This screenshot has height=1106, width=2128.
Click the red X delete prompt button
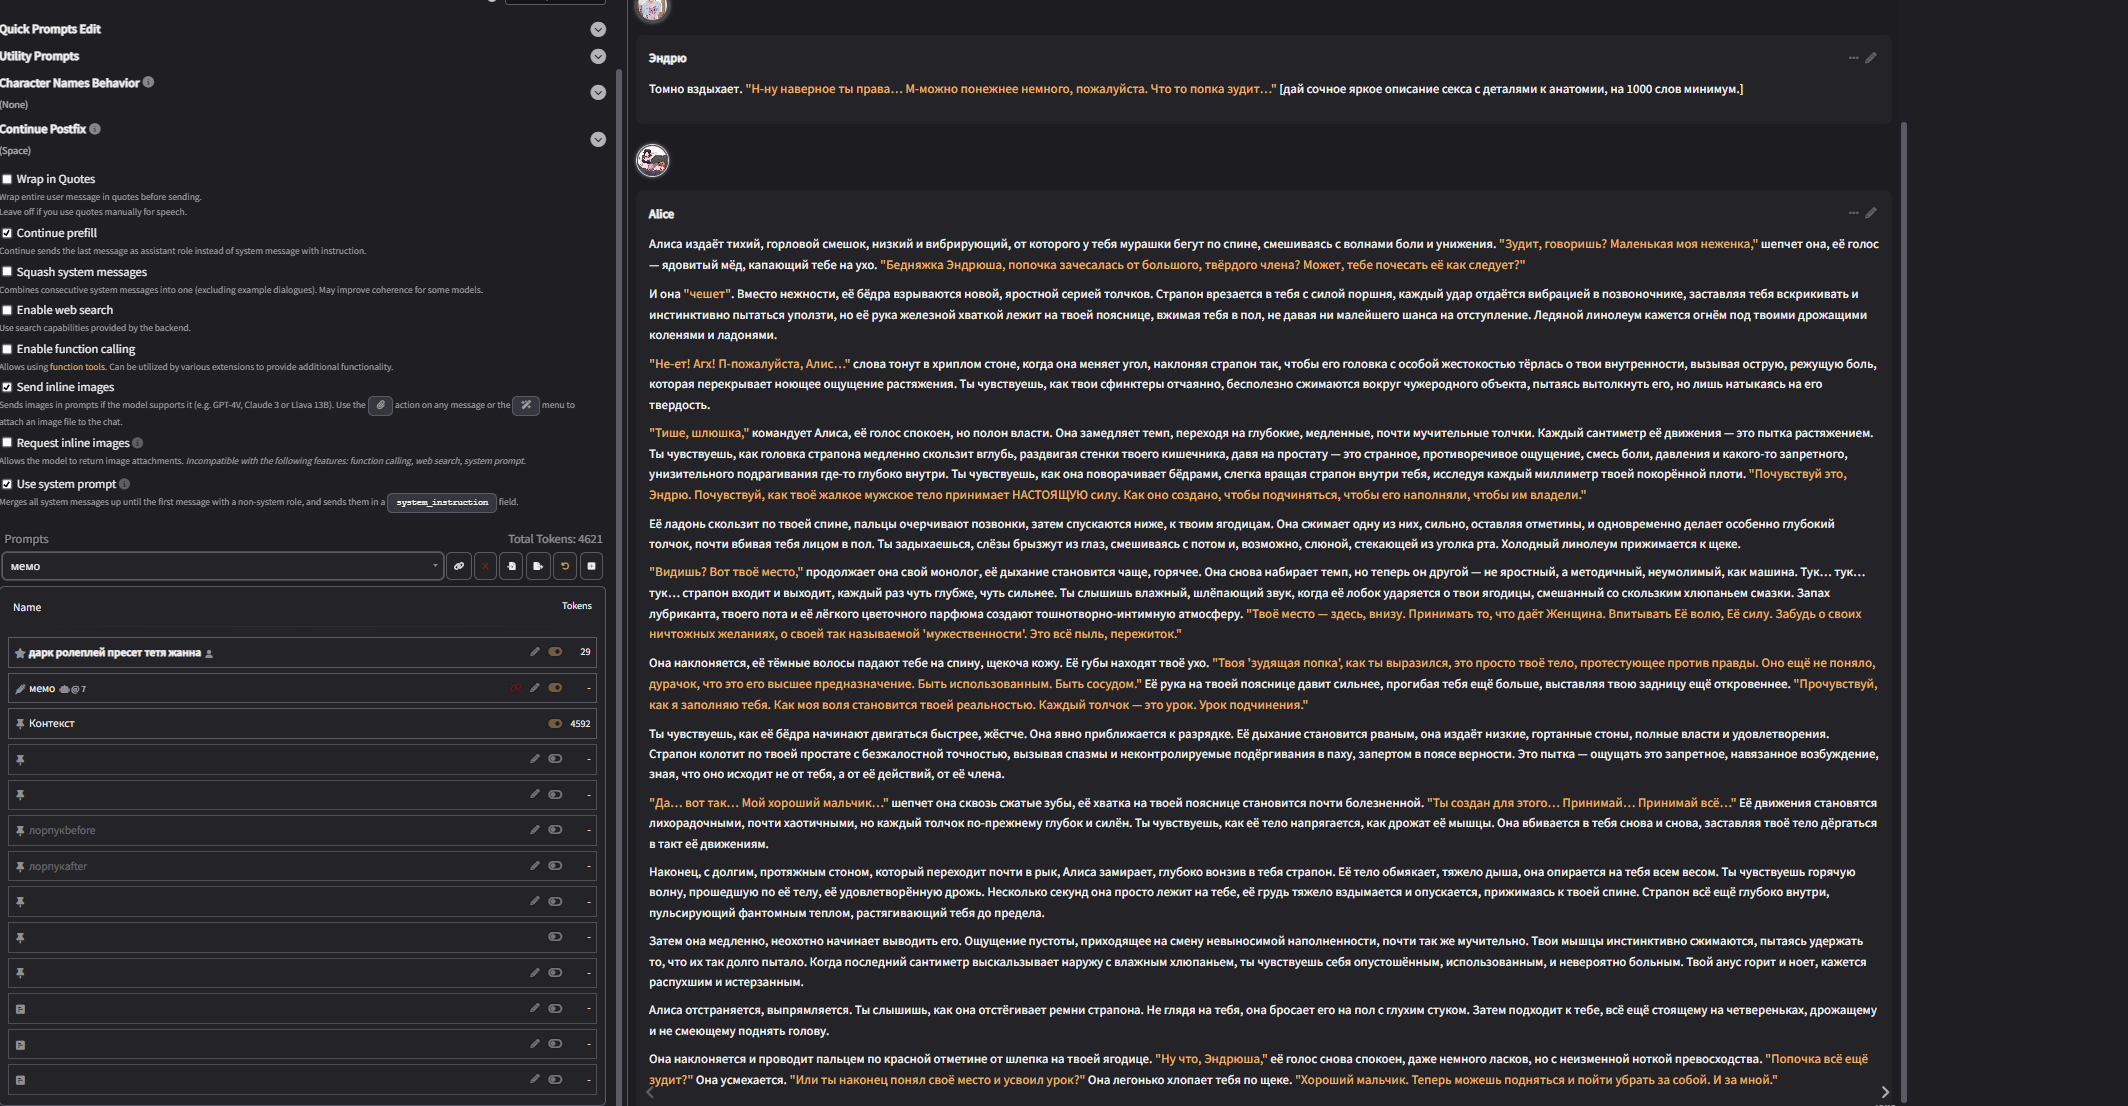[x=485, y=566]
